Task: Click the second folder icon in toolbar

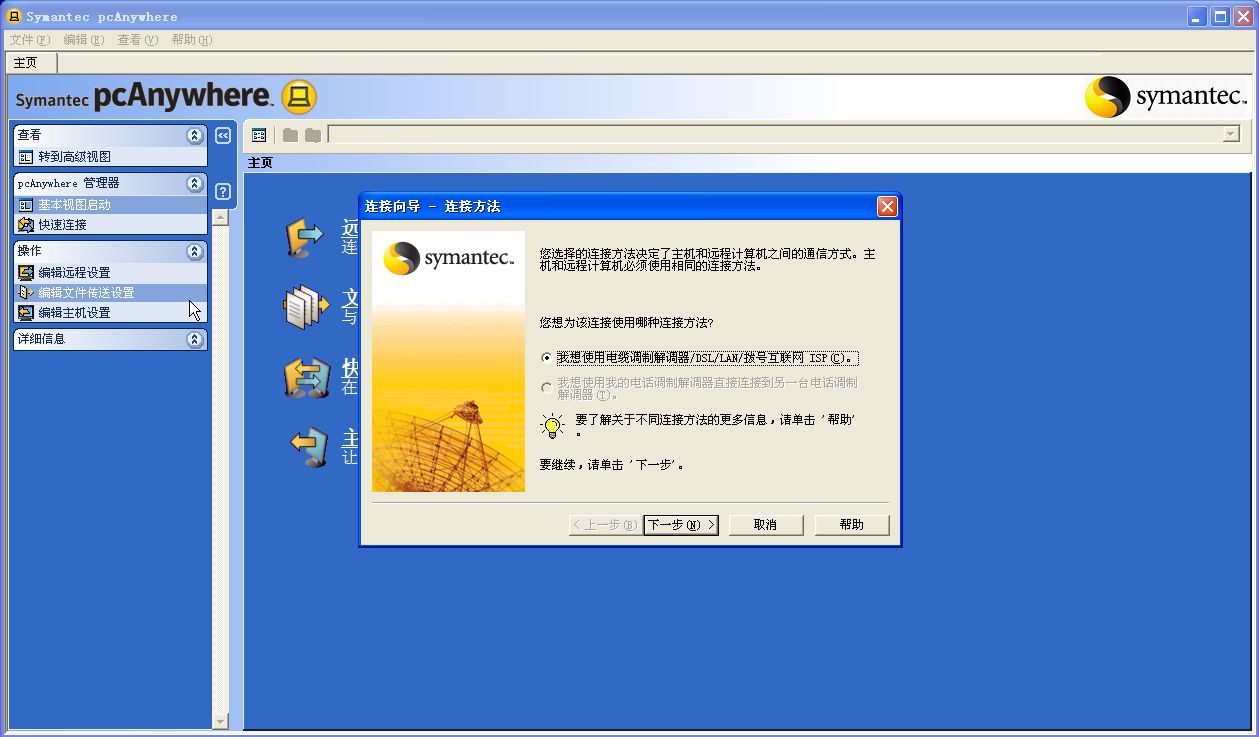Action: 313,135
